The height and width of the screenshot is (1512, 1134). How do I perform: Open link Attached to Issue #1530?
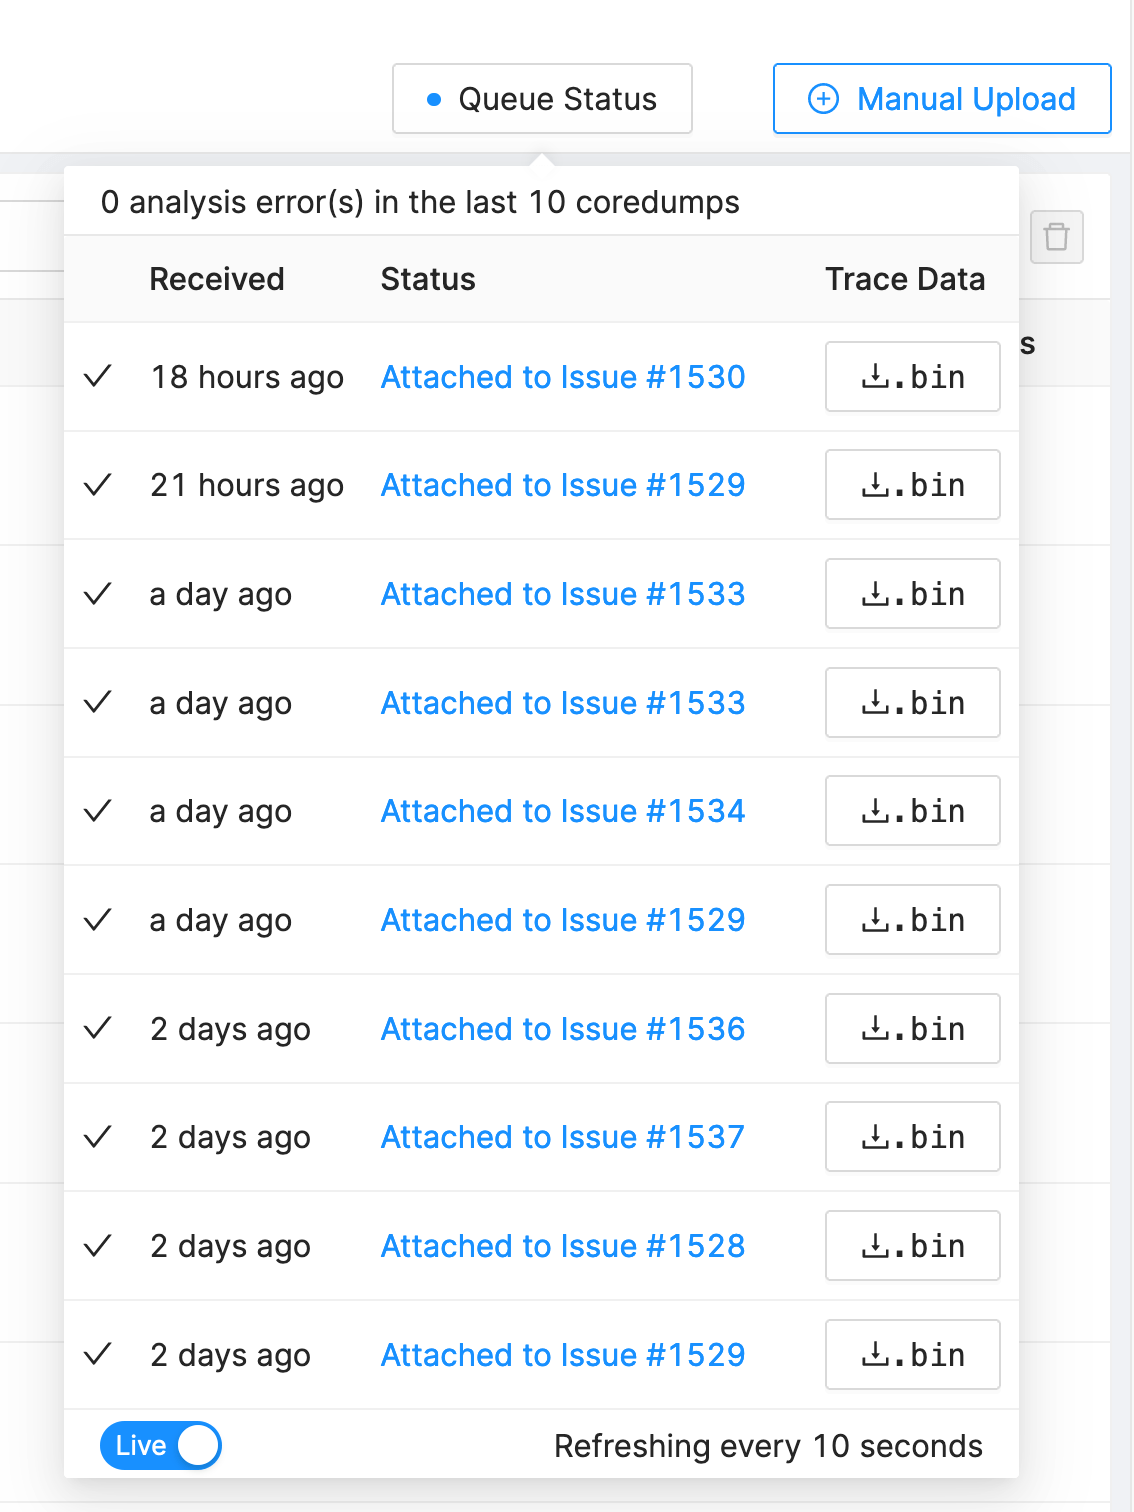563,377
